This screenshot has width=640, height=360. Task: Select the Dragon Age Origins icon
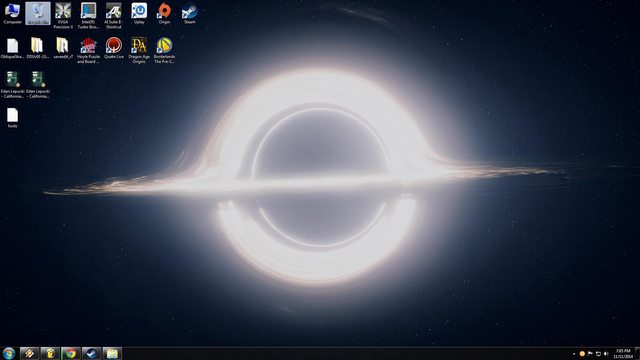click(139, 50)
